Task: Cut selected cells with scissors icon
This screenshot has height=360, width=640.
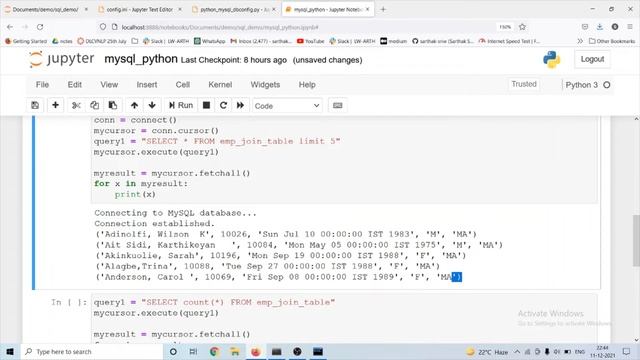Action: [x=76, y=105]
